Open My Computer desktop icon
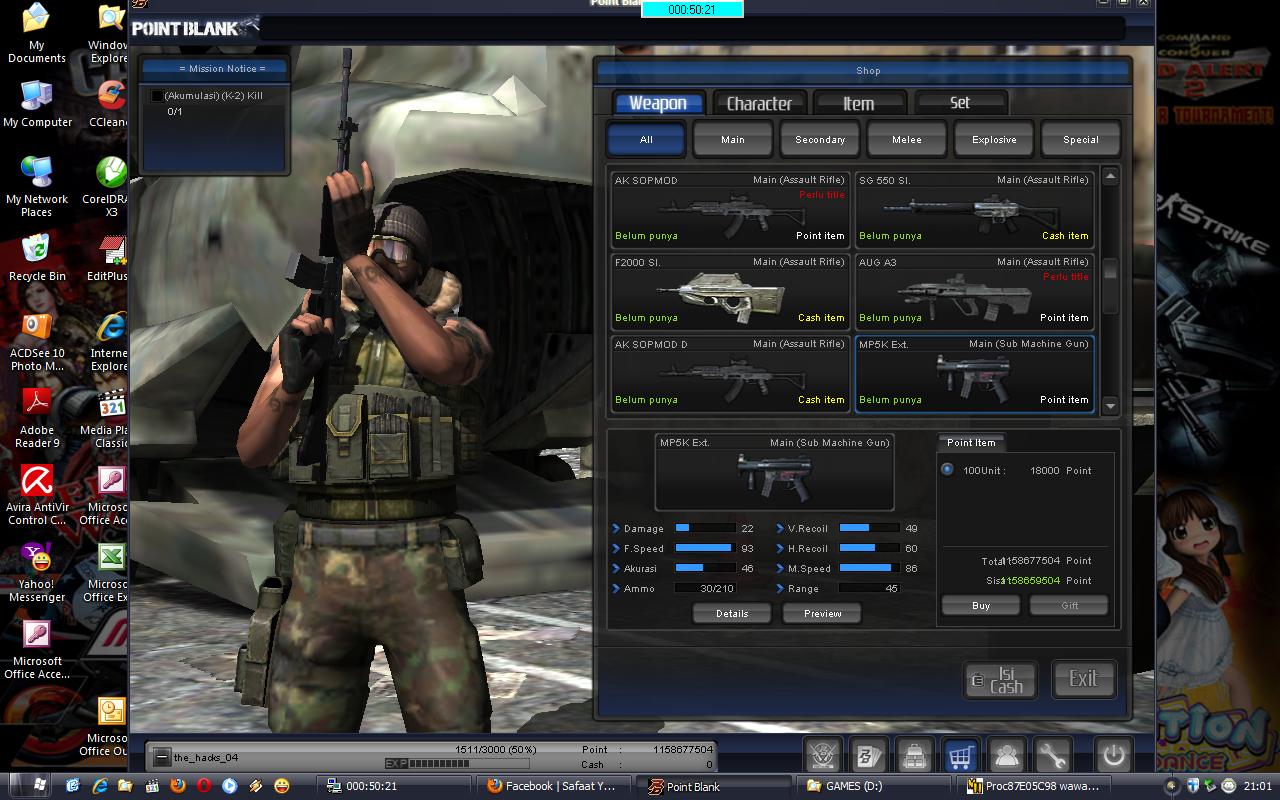 coord(37,104)
